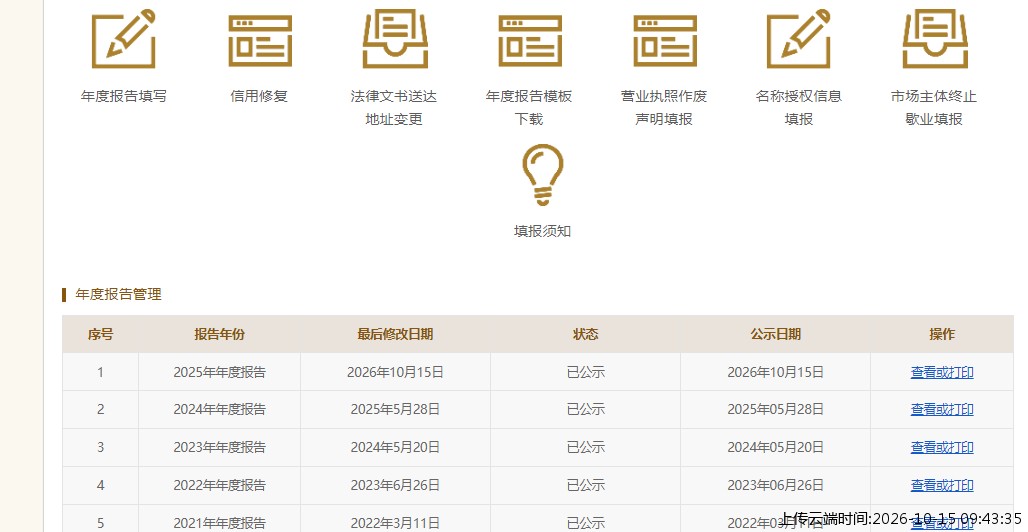The image size is (1028, 532).
Task: Click the 名称授权信息填报 label
Action: point(799,108)
